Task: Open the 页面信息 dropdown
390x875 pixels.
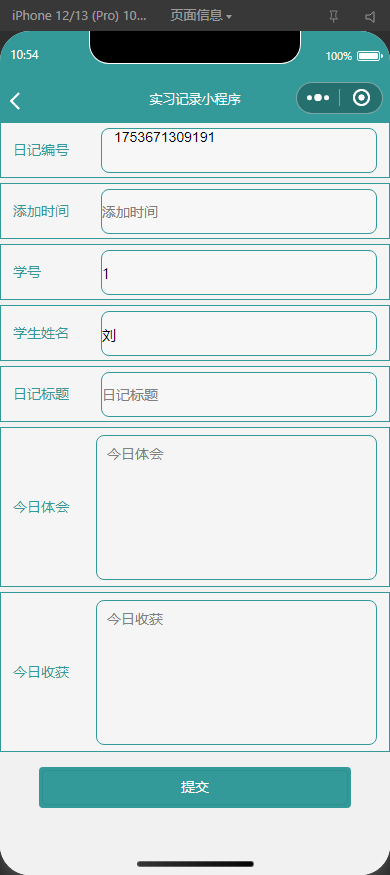Action: [x=201, y=16]
